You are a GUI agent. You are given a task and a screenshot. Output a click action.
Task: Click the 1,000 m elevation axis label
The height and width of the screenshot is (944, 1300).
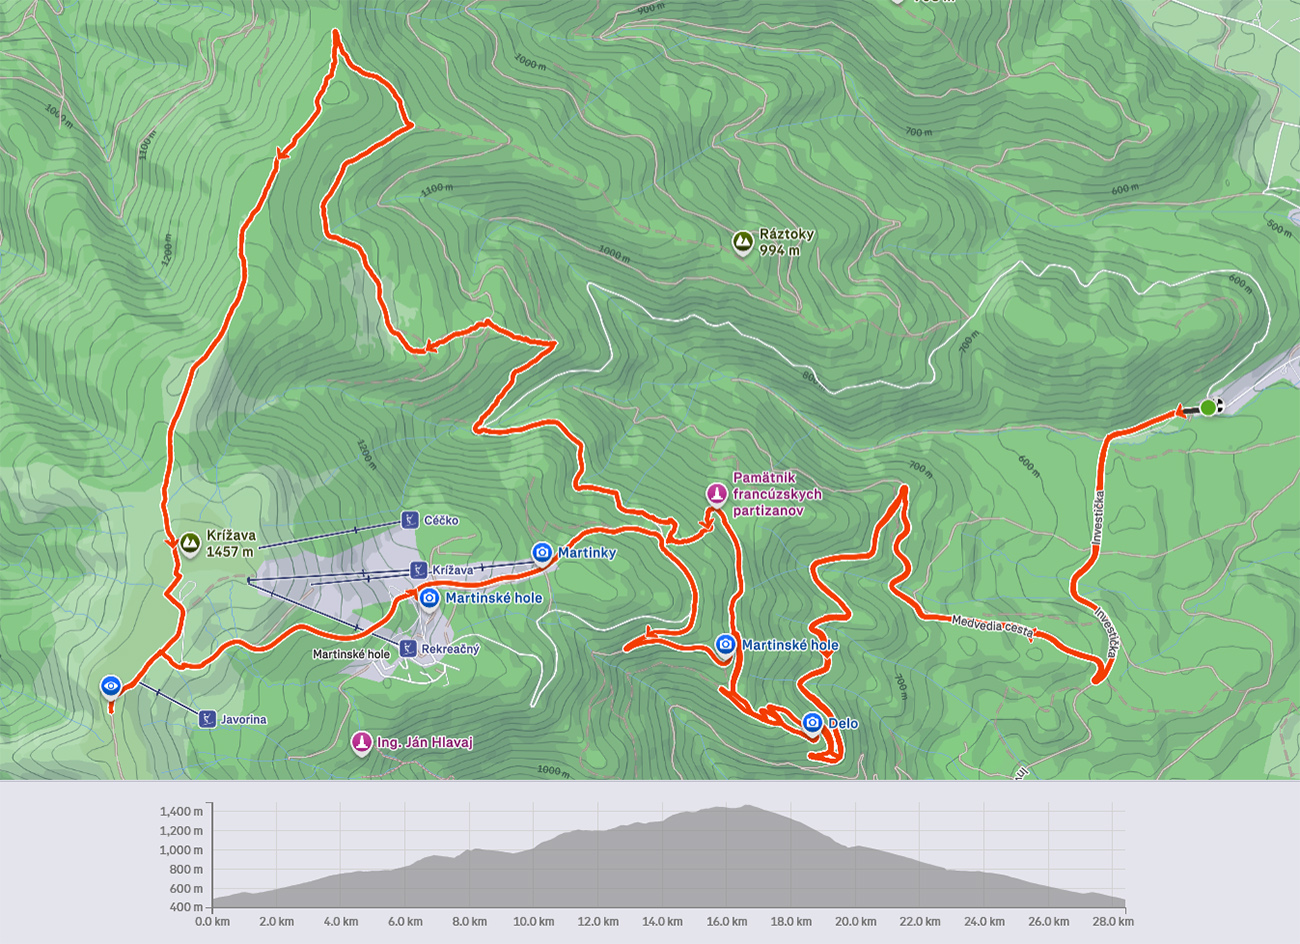181,850
